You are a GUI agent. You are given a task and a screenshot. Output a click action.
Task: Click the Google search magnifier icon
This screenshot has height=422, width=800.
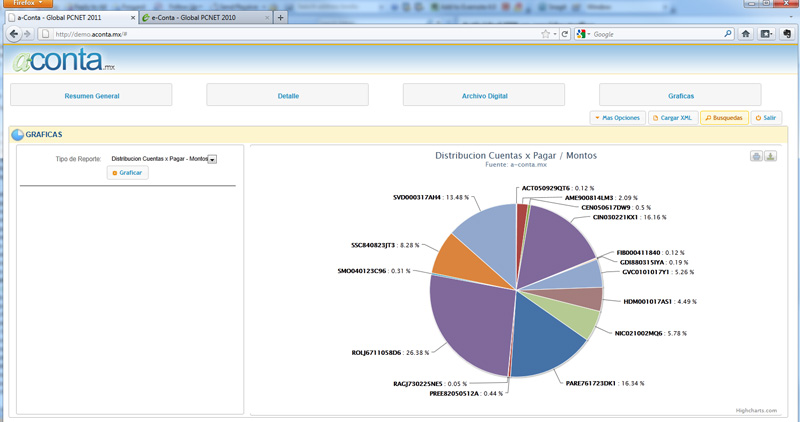(x=728, y=34)
